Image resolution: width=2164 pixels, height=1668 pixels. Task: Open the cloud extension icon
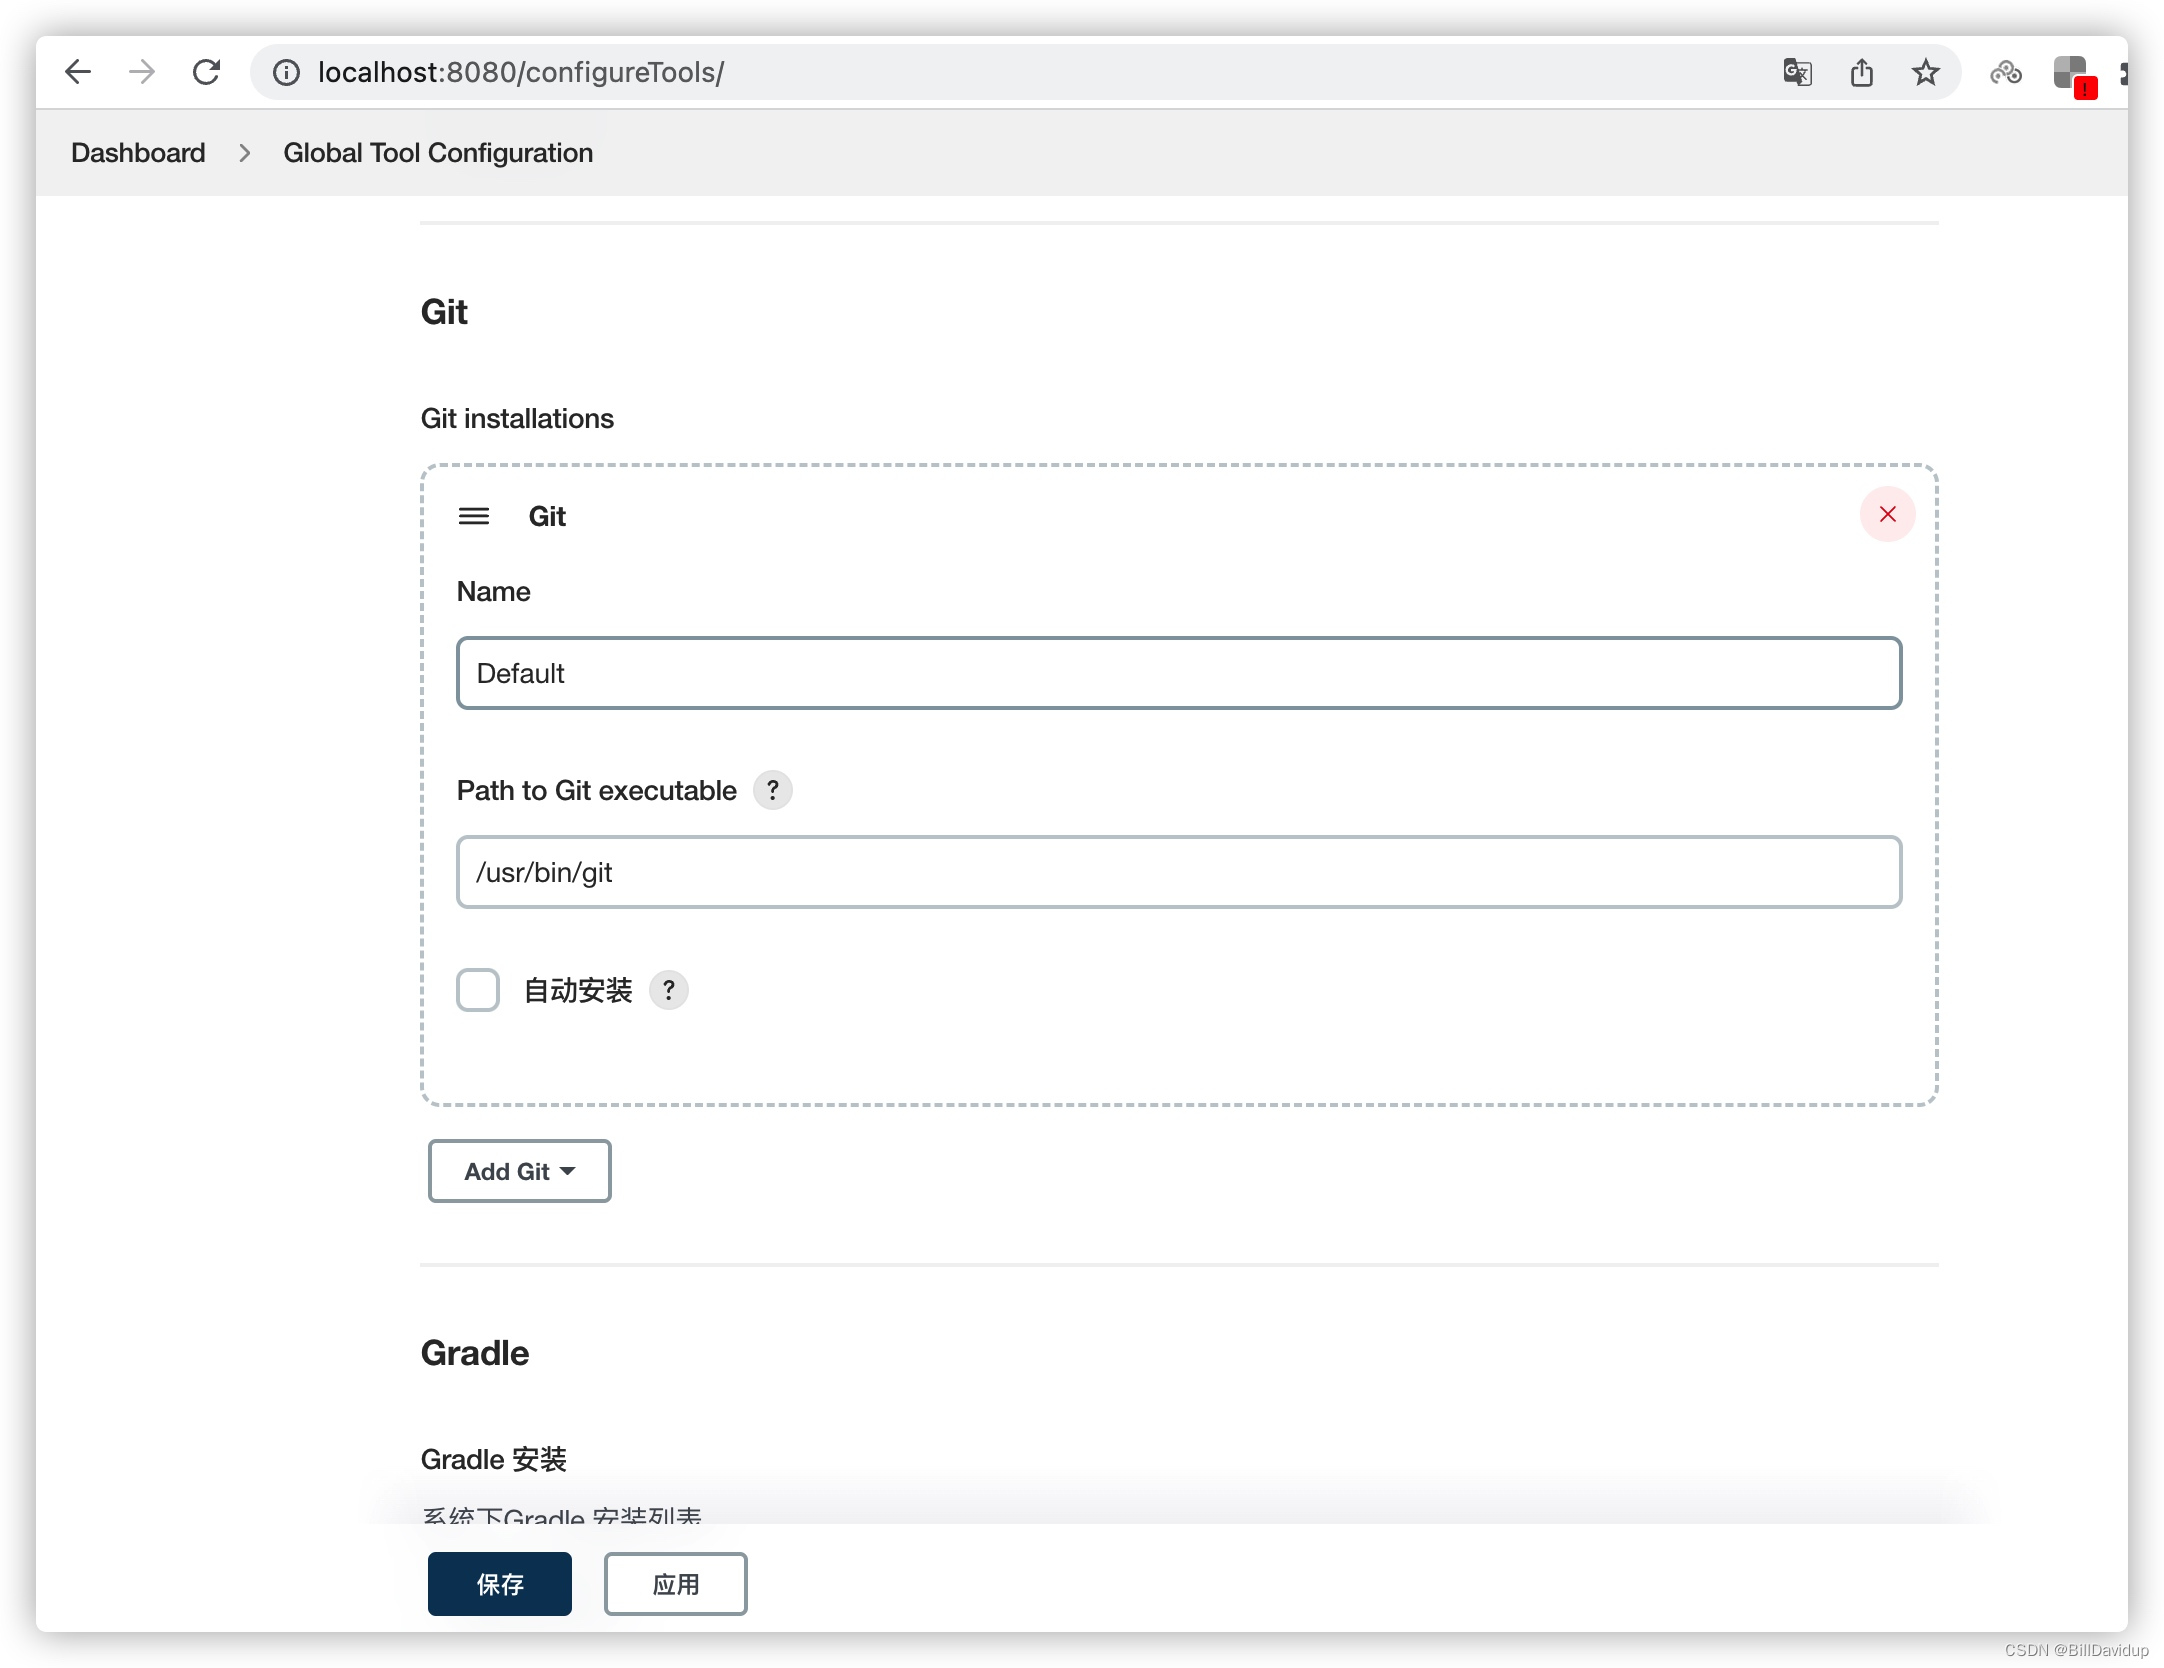(2005, 72)
